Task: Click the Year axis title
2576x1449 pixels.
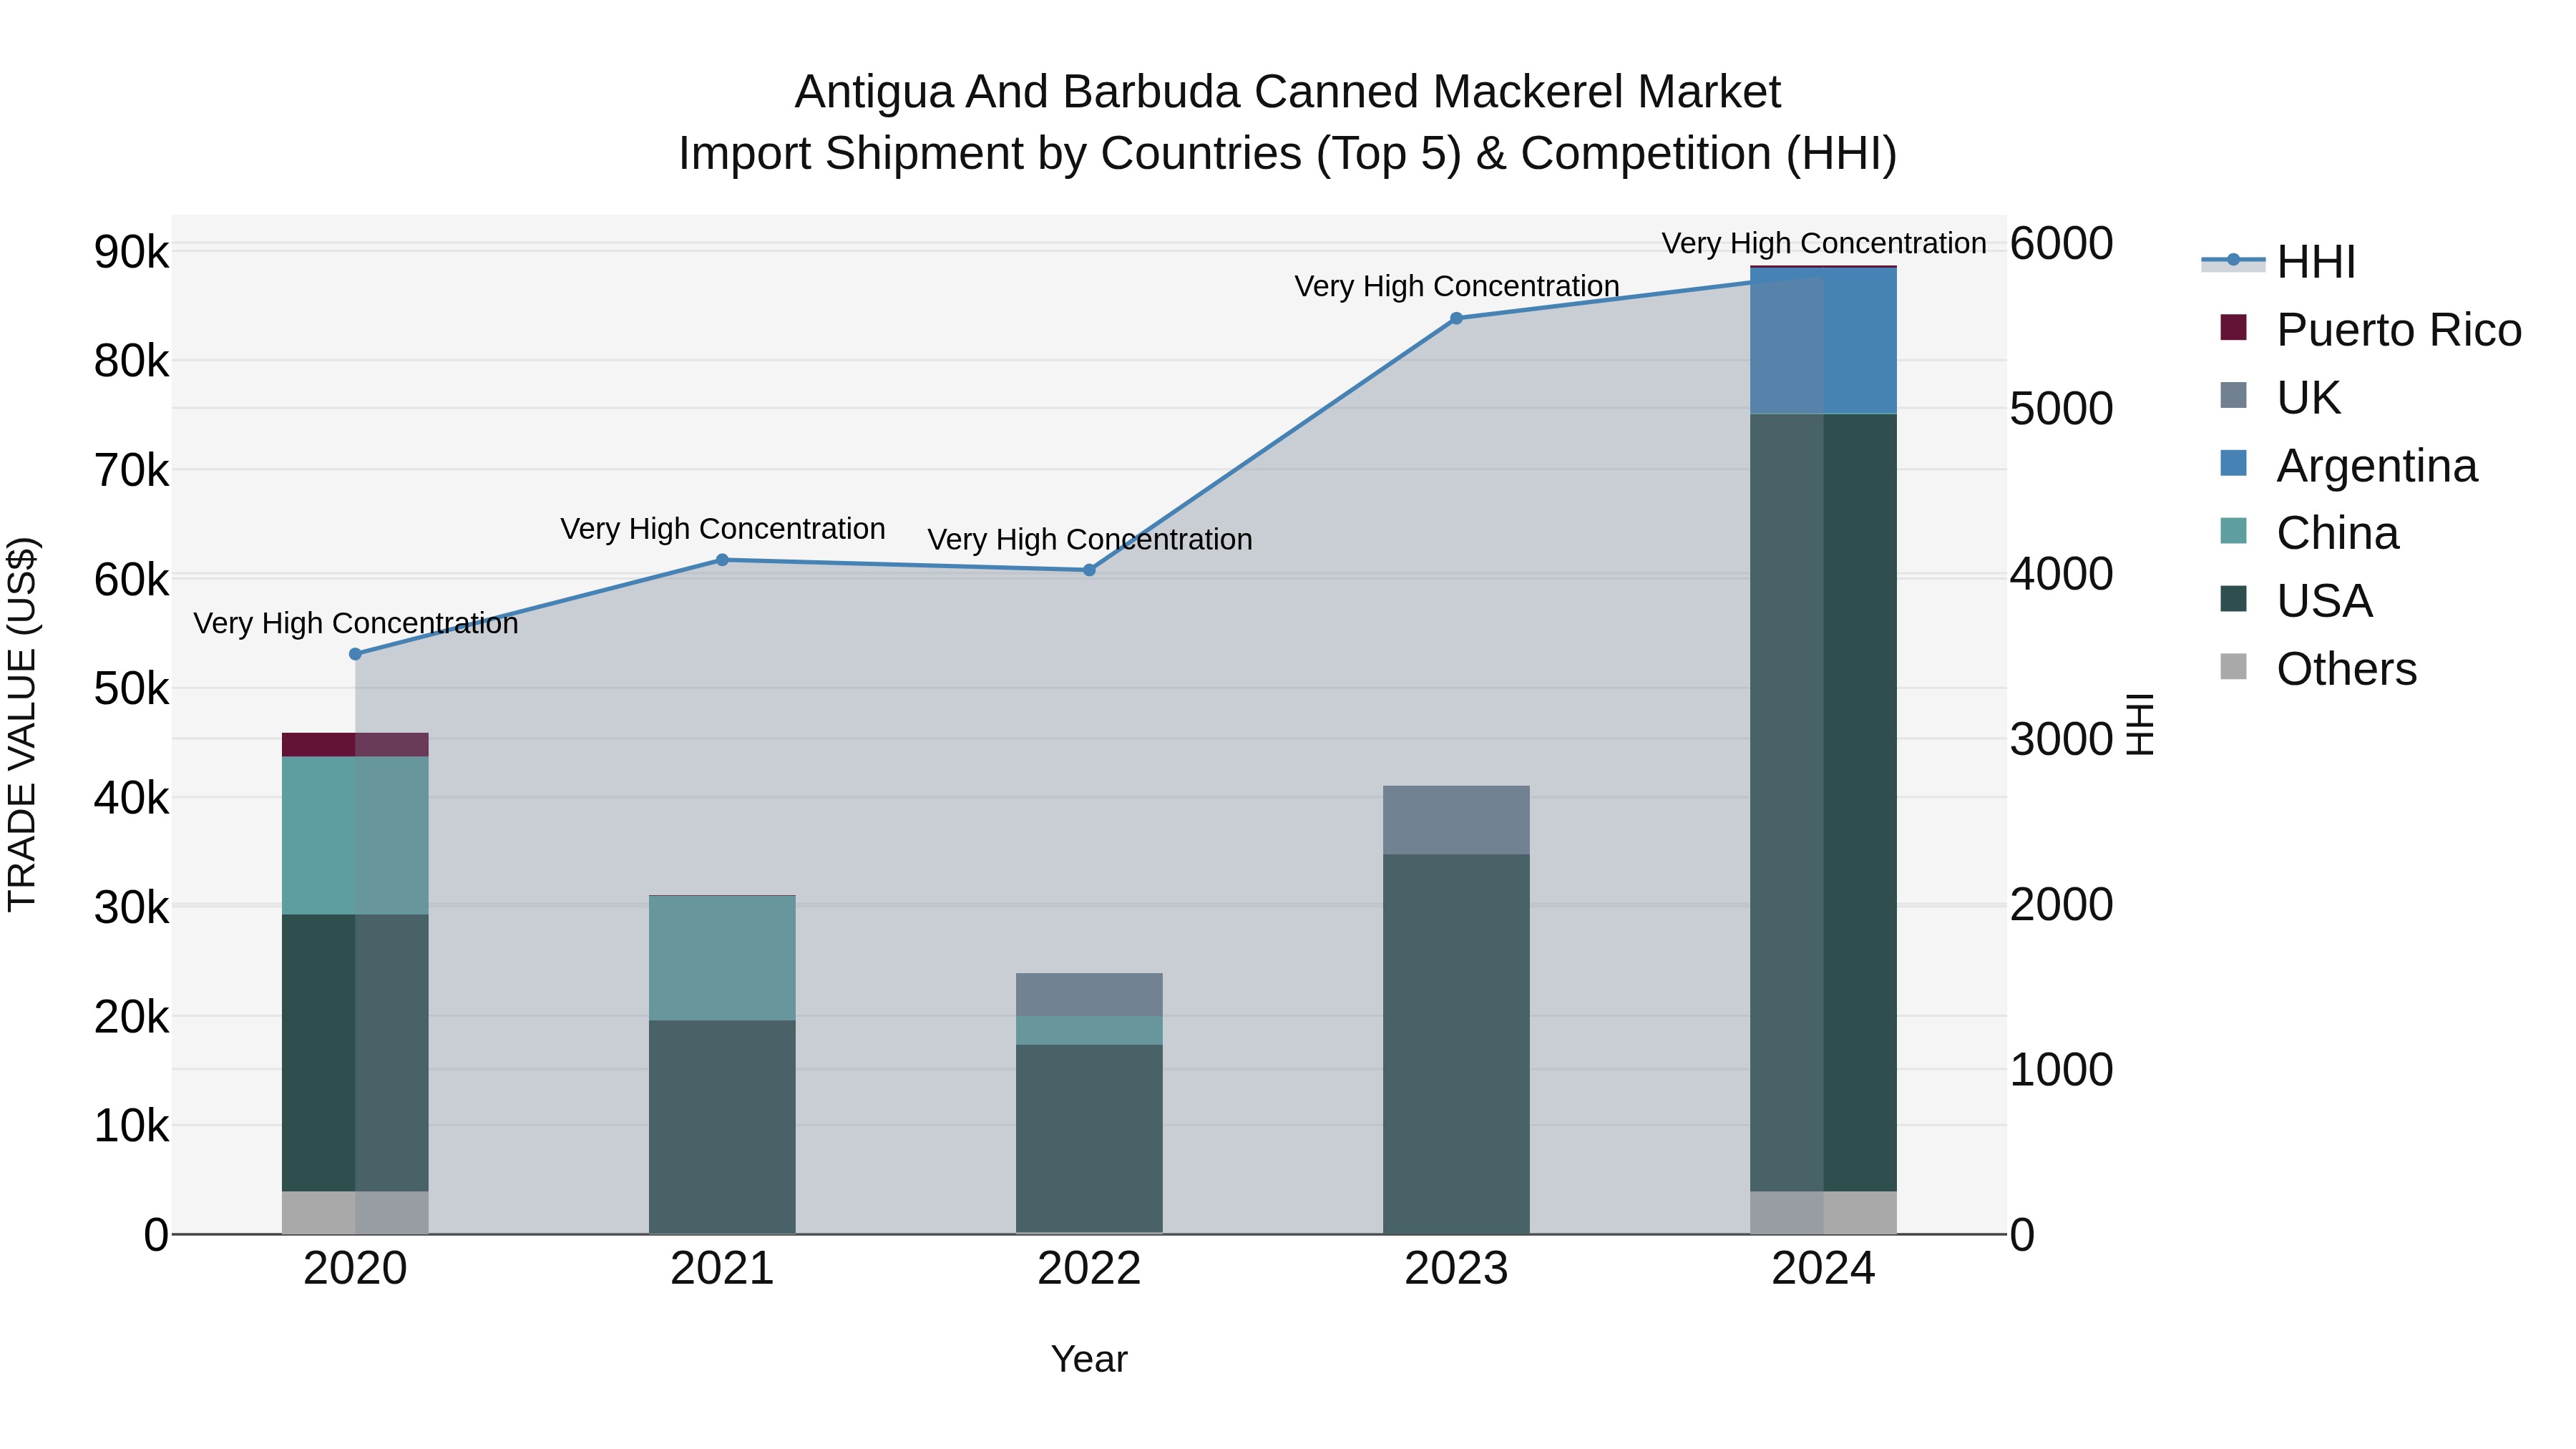Action: [1089, 1359]
